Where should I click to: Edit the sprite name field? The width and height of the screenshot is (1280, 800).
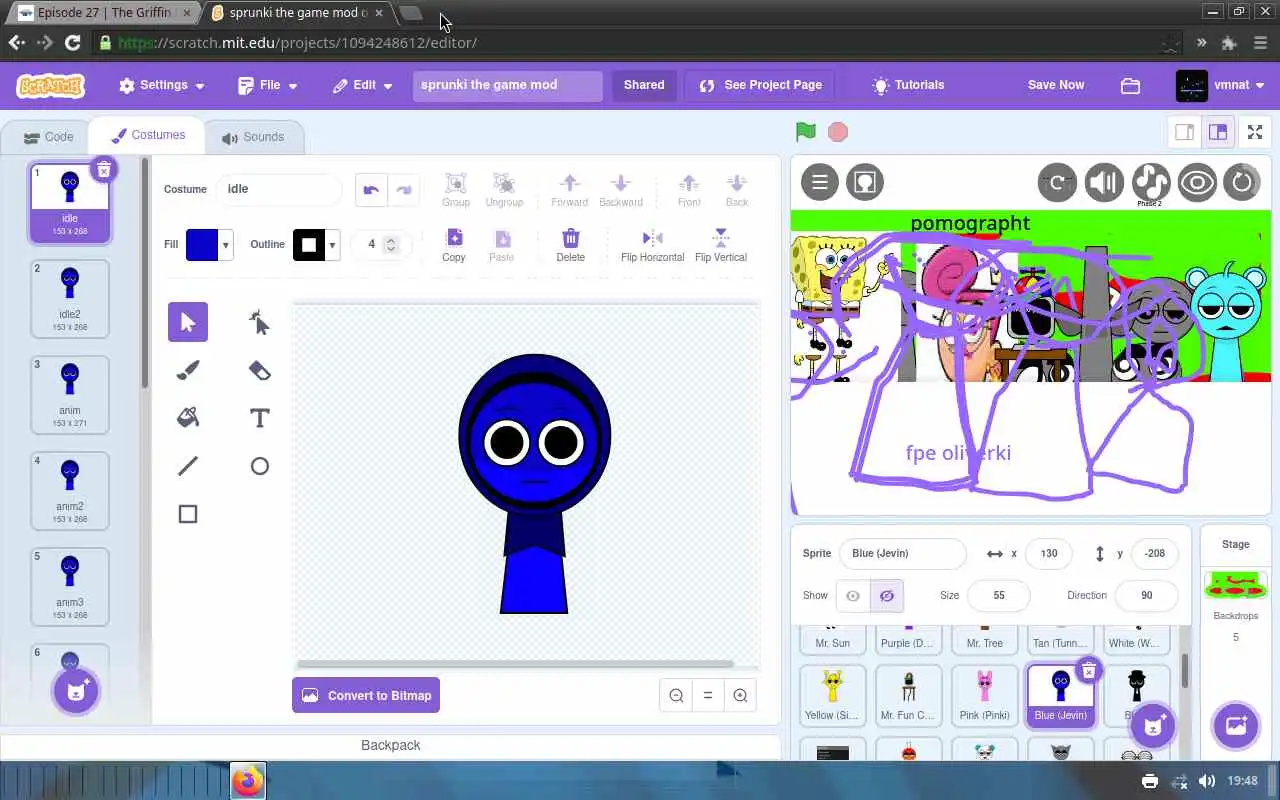pyautogui.click(x=903, y=553)
